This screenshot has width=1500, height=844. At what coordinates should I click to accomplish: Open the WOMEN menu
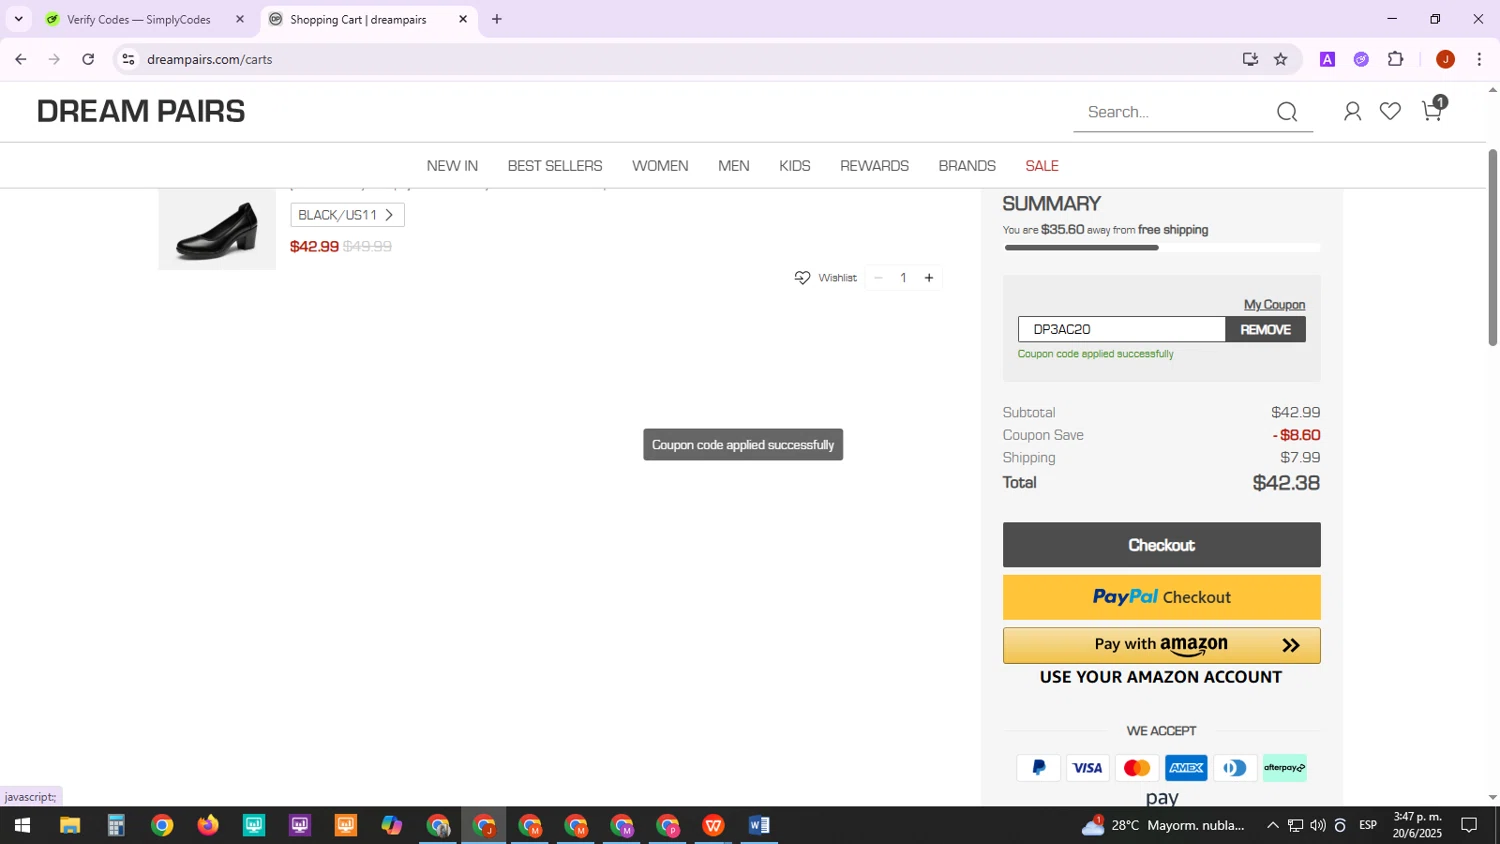[x=660, y=166]
